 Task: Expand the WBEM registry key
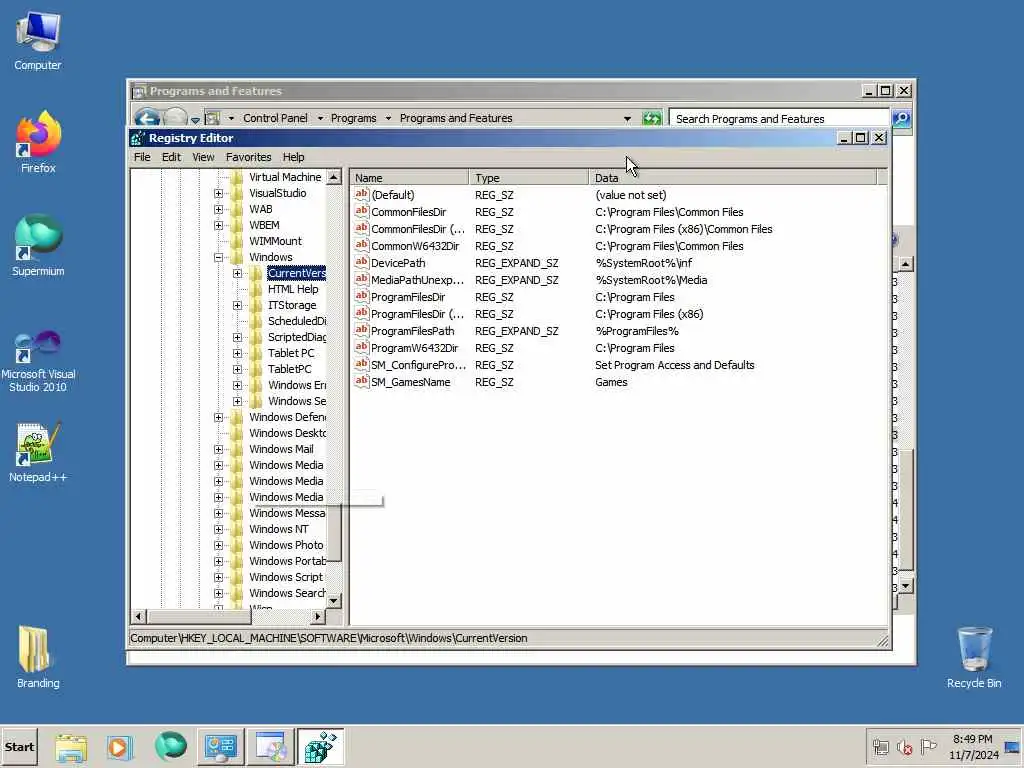tap(219, 225)
